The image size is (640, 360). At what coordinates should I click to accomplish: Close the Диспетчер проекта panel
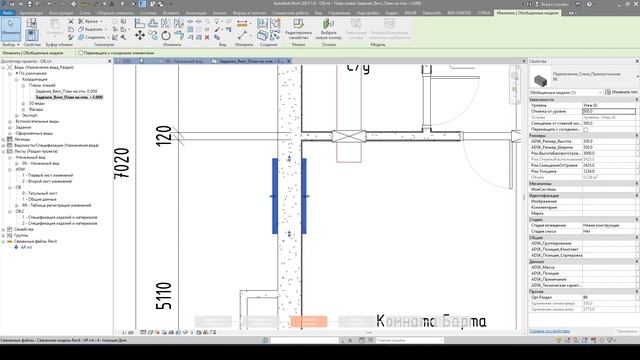[109, 61]
